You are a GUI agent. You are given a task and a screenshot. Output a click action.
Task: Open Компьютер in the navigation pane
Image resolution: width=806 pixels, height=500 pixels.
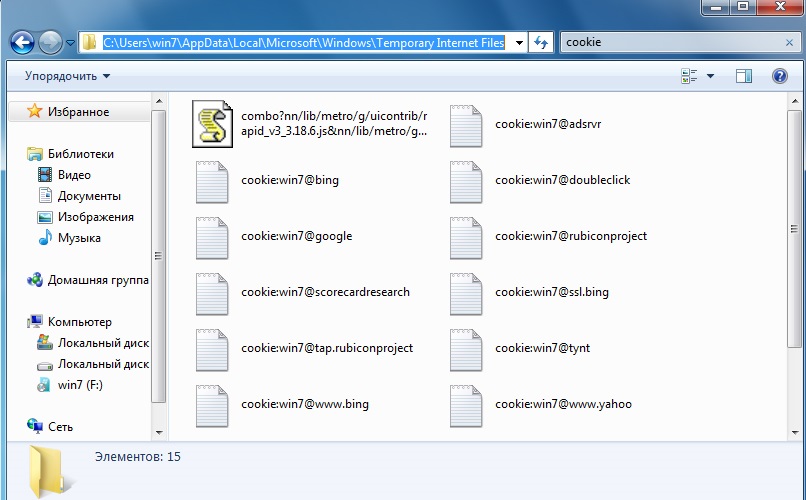[x=79, y=322]
